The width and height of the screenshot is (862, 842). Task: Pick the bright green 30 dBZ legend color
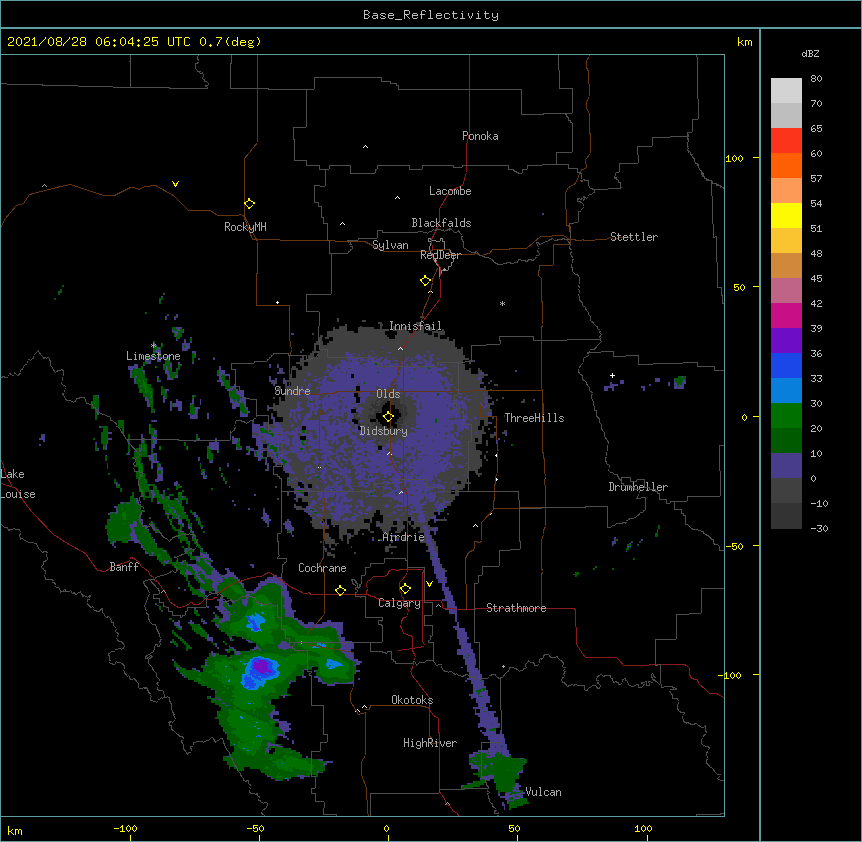coord(786,416)
